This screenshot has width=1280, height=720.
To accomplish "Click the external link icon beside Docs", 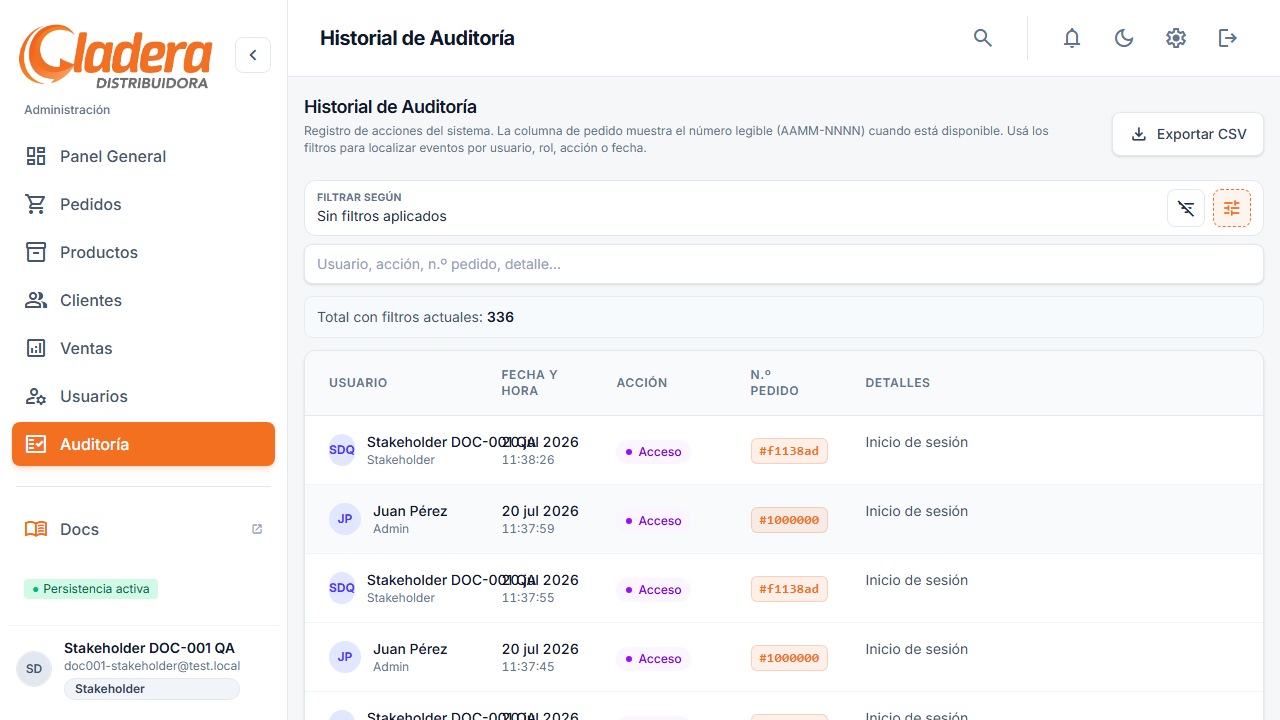I will point(257,529).
